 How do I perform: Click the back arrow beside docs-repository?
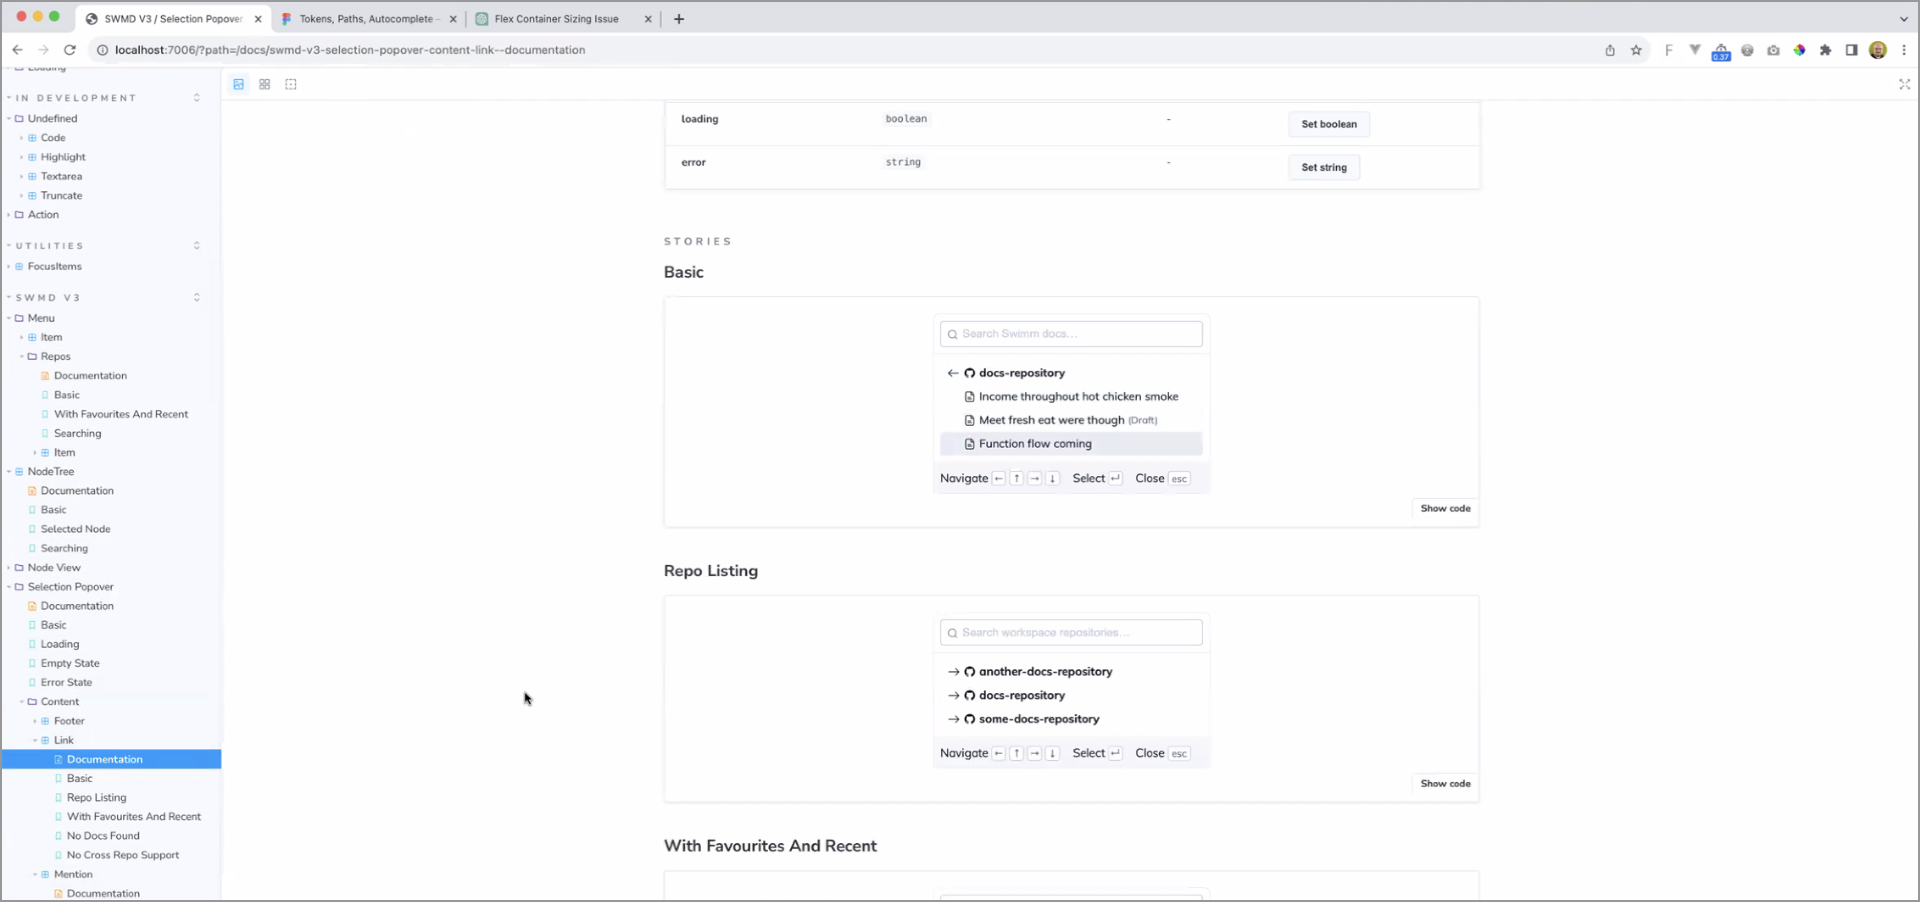coord(952,373)
